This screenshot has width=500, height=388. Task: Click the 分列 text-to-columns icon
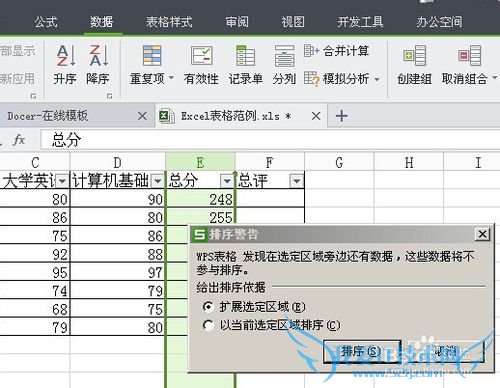tap(284, 56)
